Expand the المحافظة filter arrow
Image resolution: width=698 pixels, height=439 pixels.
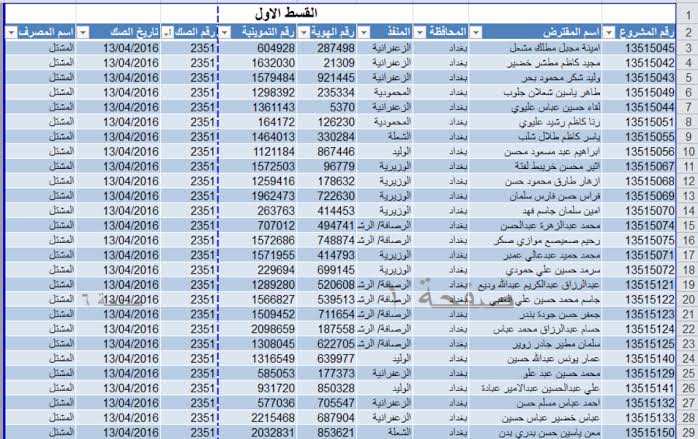coord(422,33)
